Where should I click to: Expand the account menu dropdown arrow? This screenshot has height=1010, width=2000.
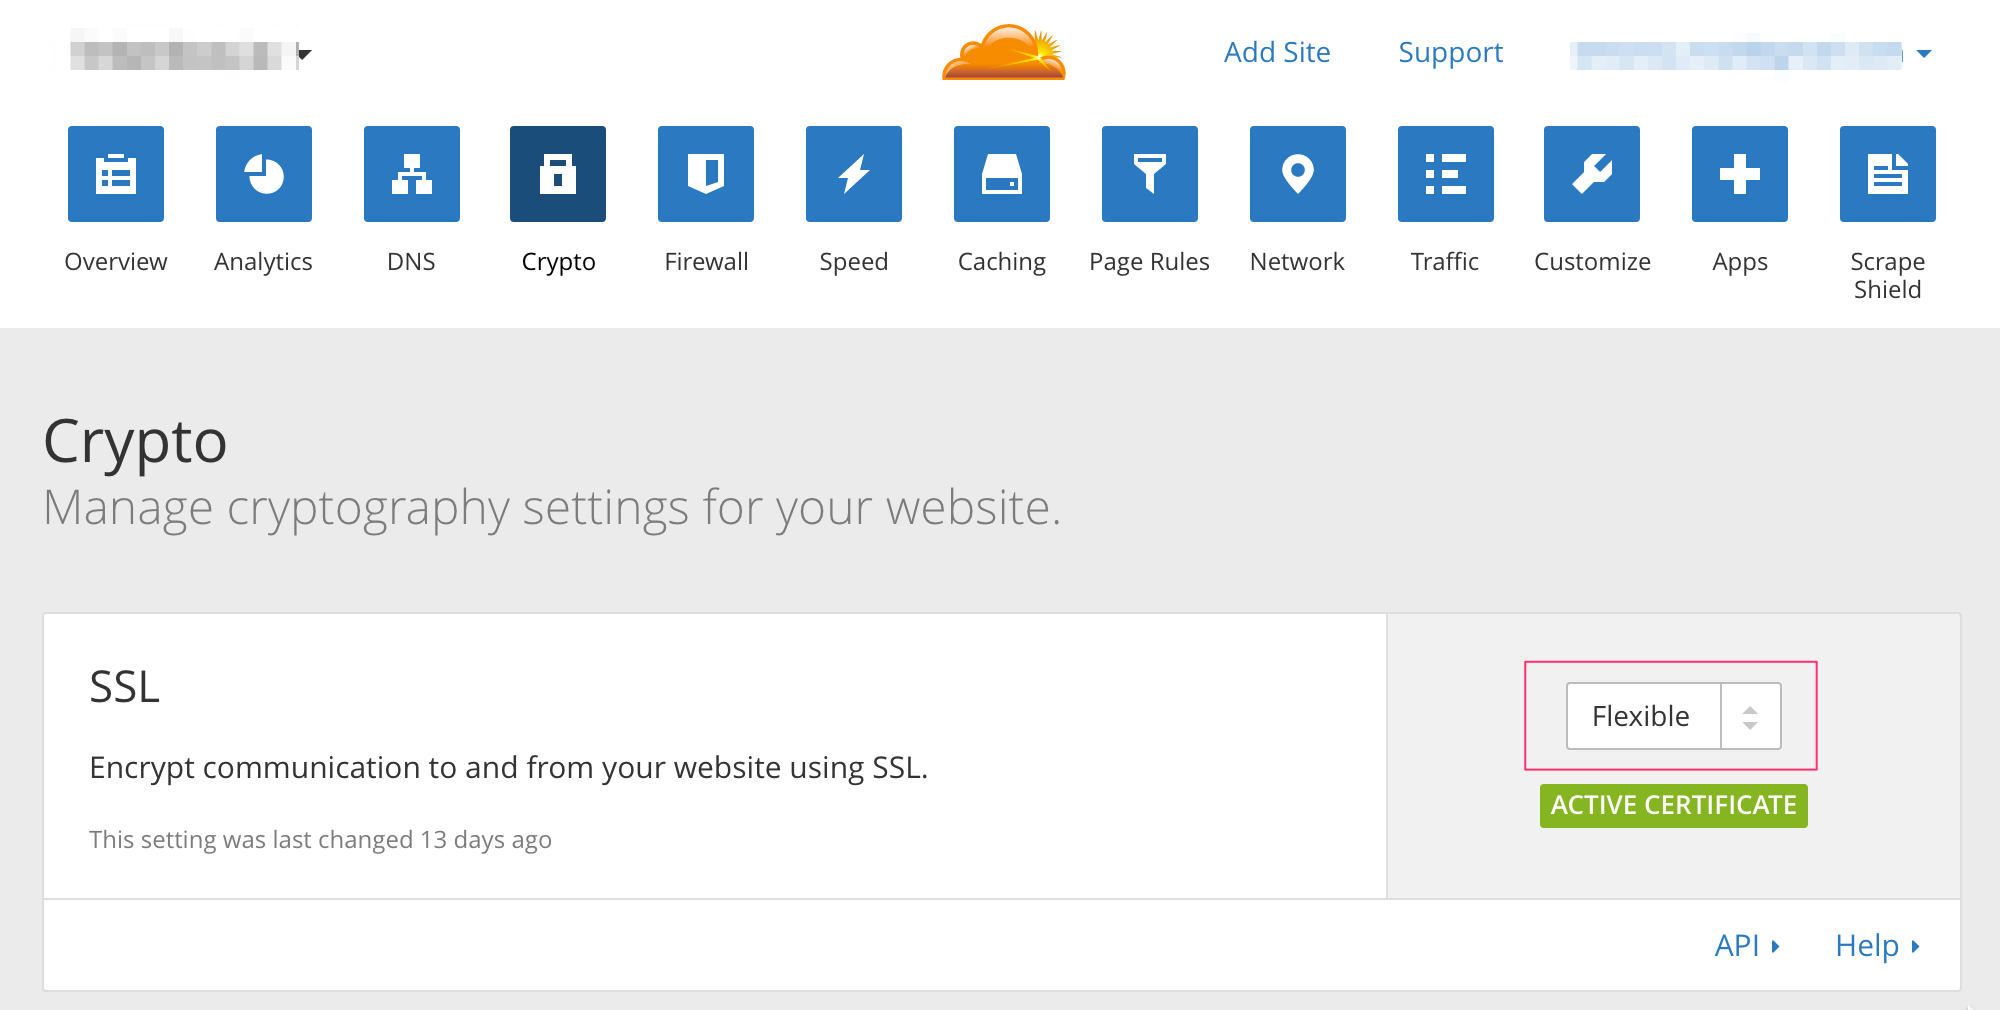[x=1924, y=54]
